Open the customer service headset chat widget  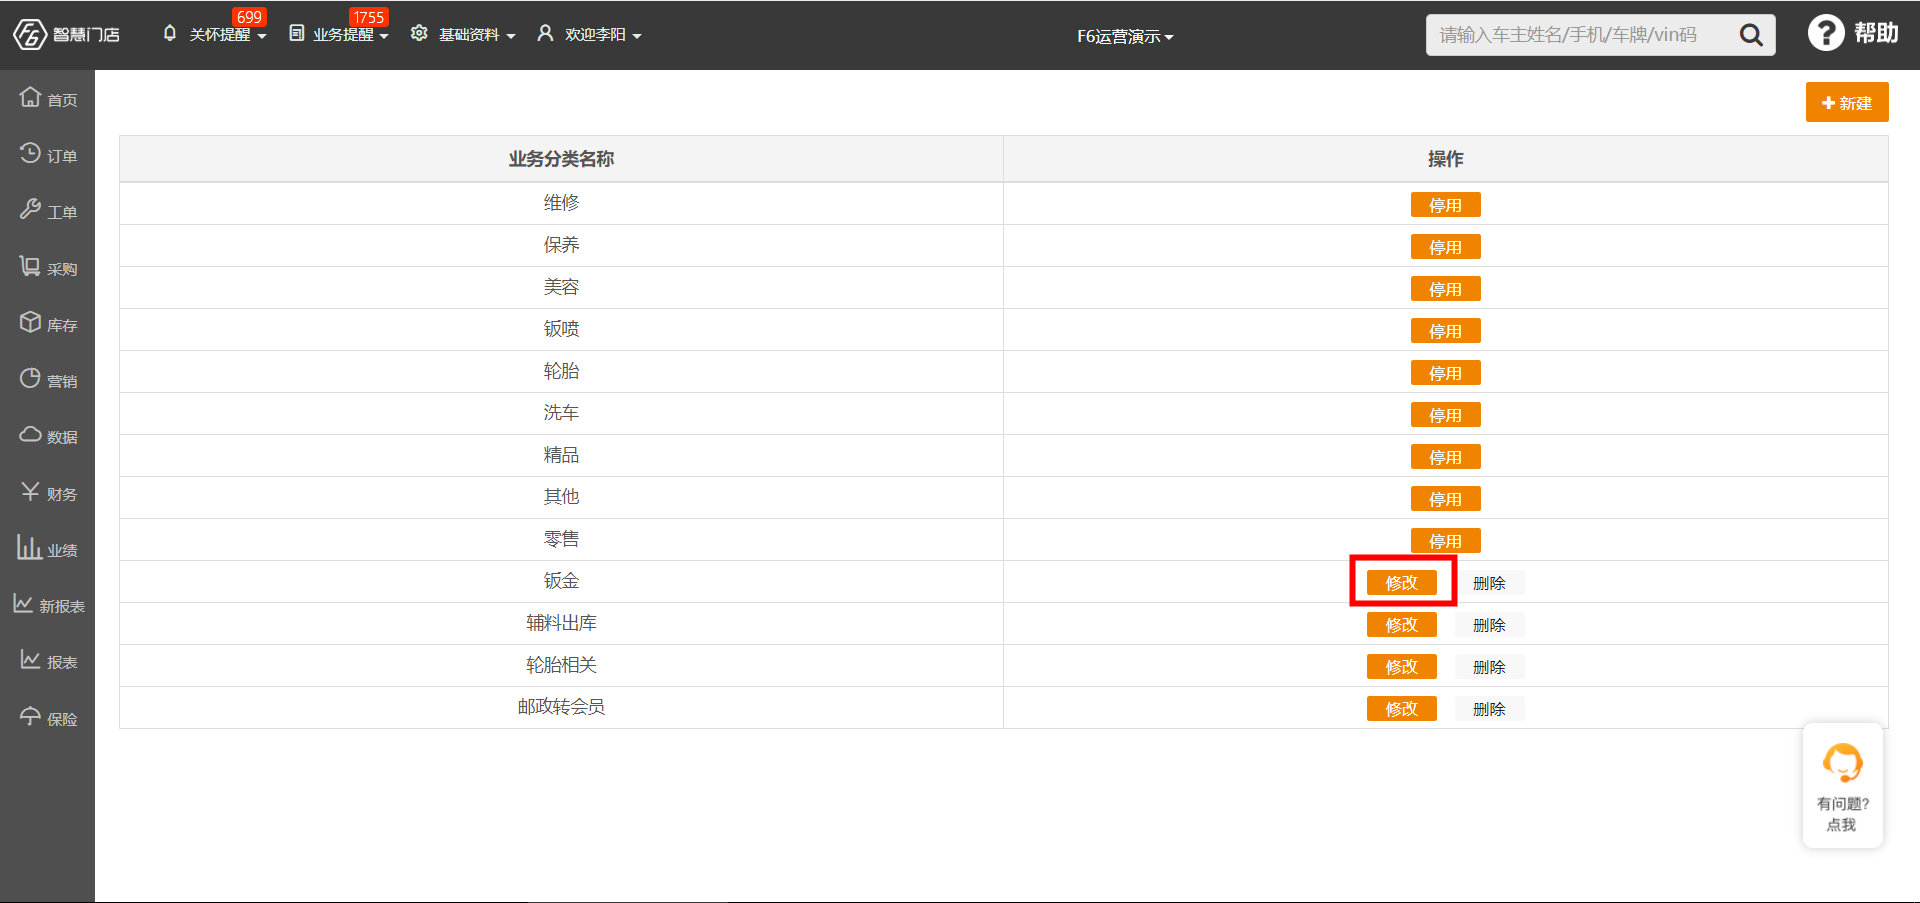click(1842, 786)
